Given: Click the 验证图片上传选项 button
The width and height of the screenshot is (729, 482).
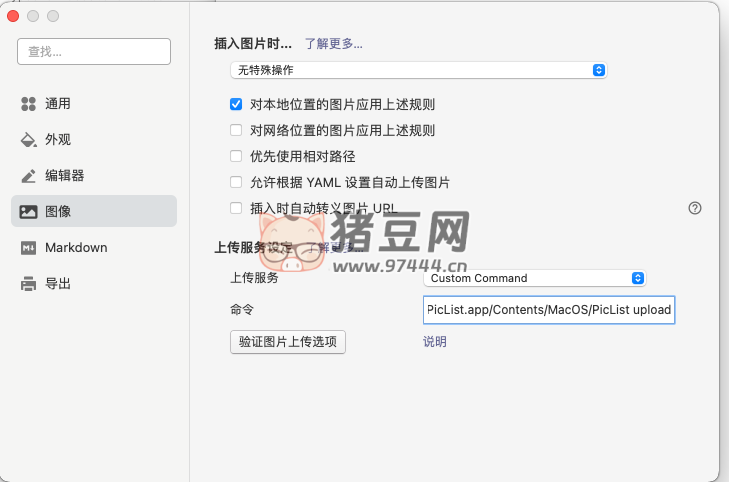Looking at the screenshot, I should point(288,342).
